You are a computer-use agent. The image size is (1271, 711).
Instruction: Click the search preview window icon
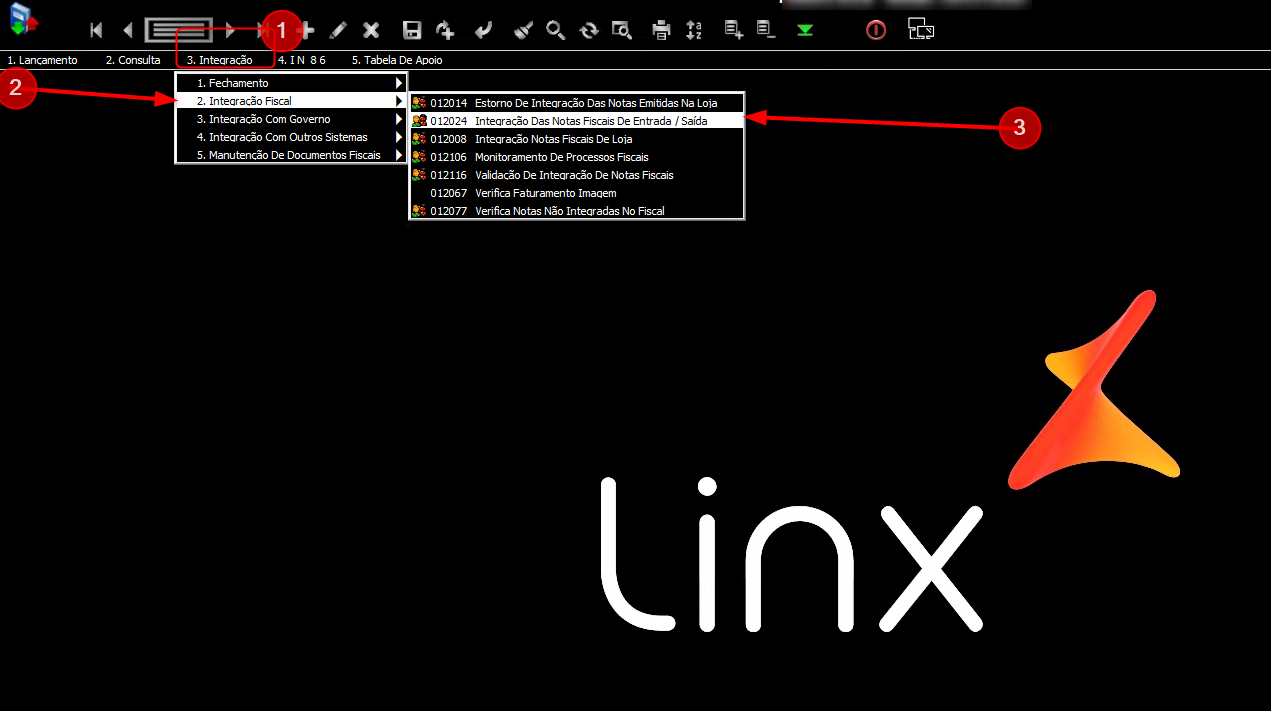click(622, 31)
